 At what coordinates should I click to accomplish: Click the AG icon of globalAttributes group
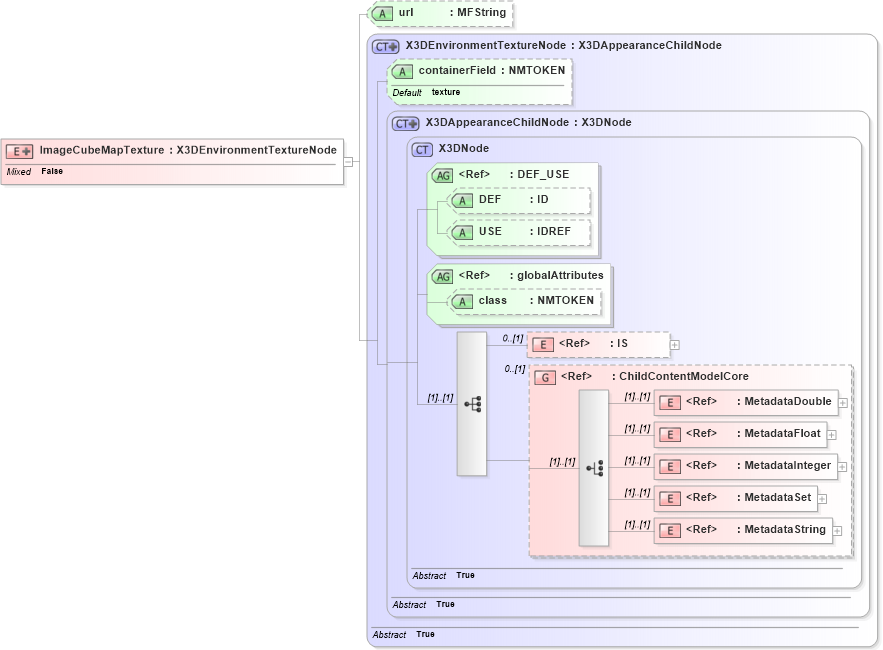(443, 277)
